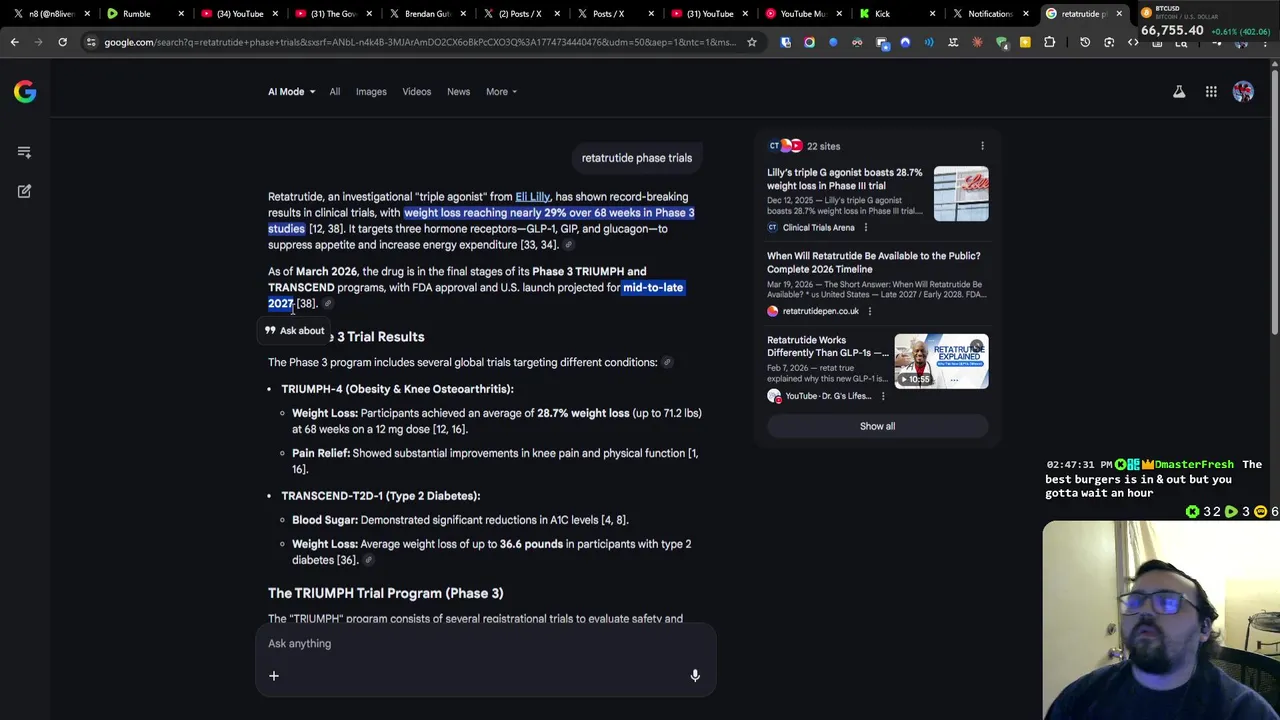Click the 'Ask about' button near selected text
This screenshot has width=1280, height=720.
click(x=295, y=331)
